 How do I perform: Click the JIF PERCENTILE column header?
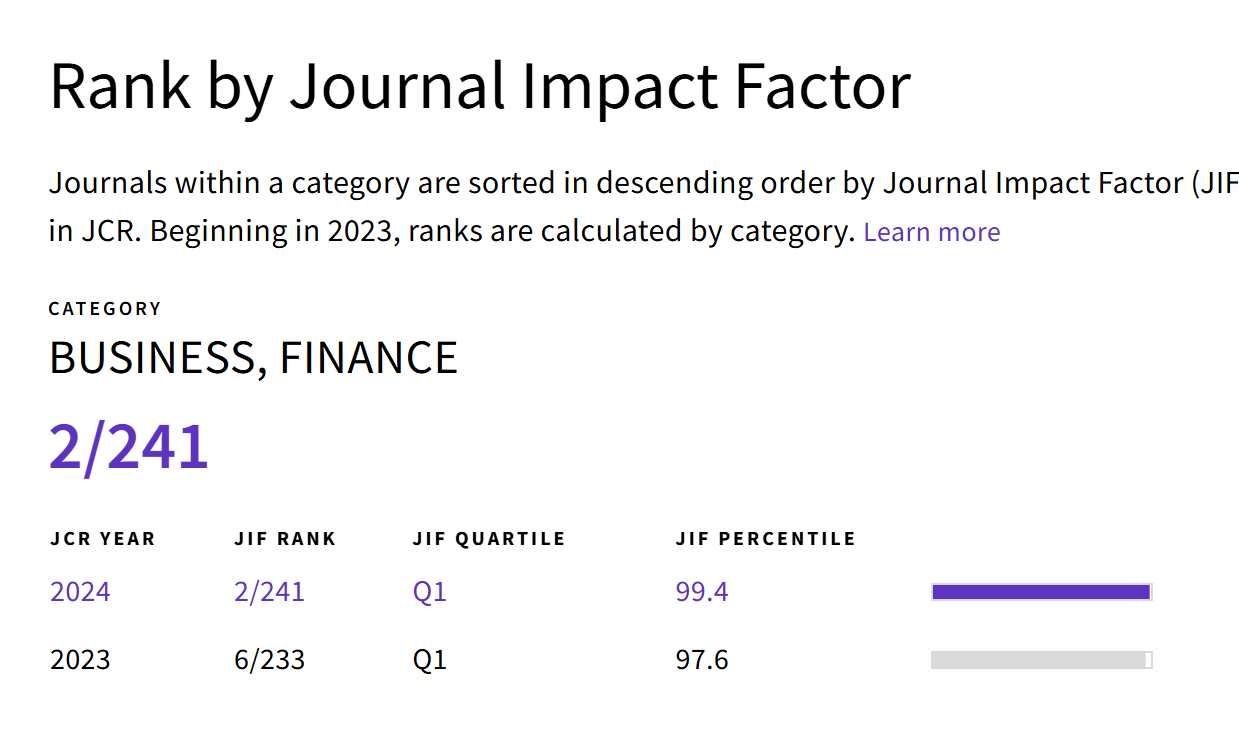(x=765, y=539)
